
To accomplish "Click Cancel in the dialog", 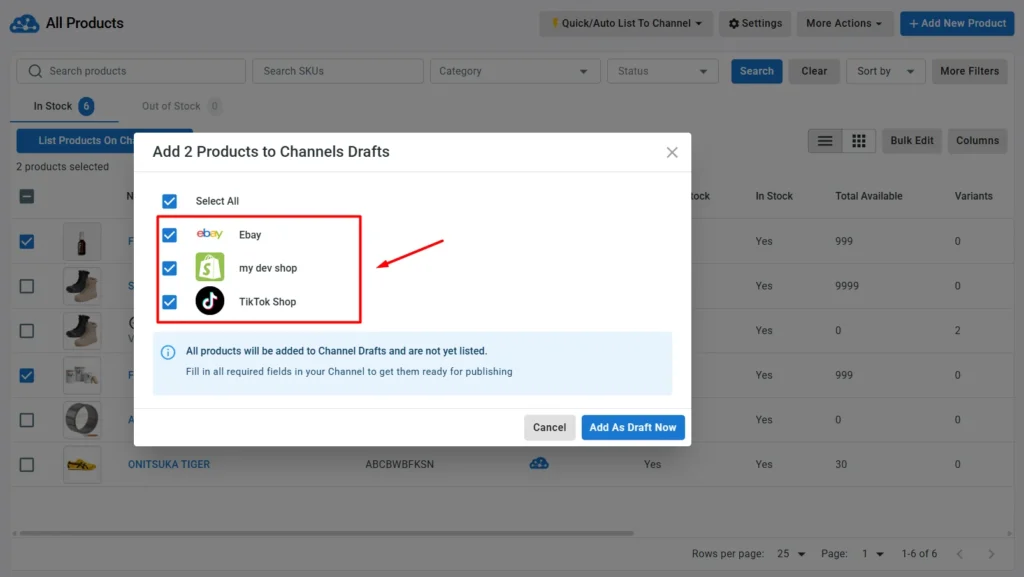I will 549,428.
